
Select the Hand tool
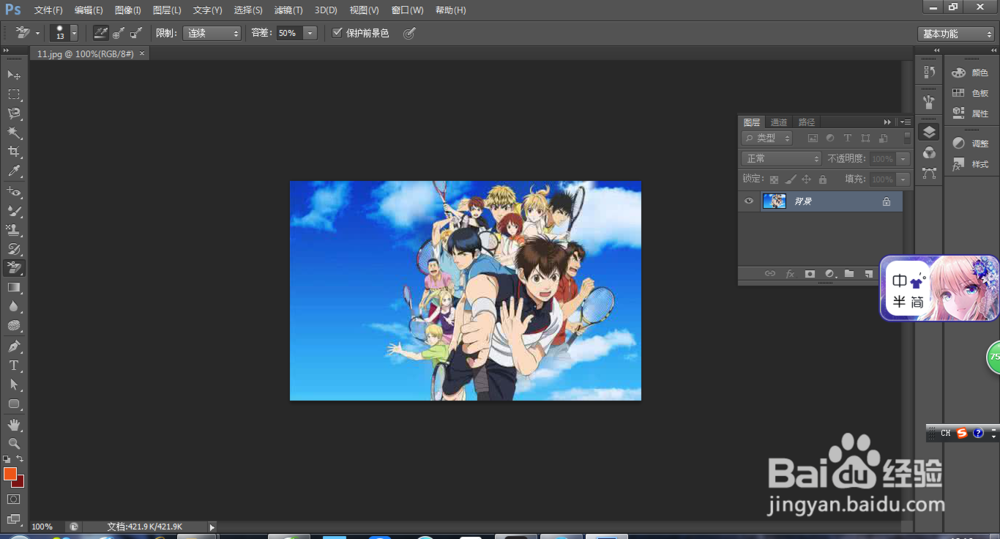[x=13, y=425]
